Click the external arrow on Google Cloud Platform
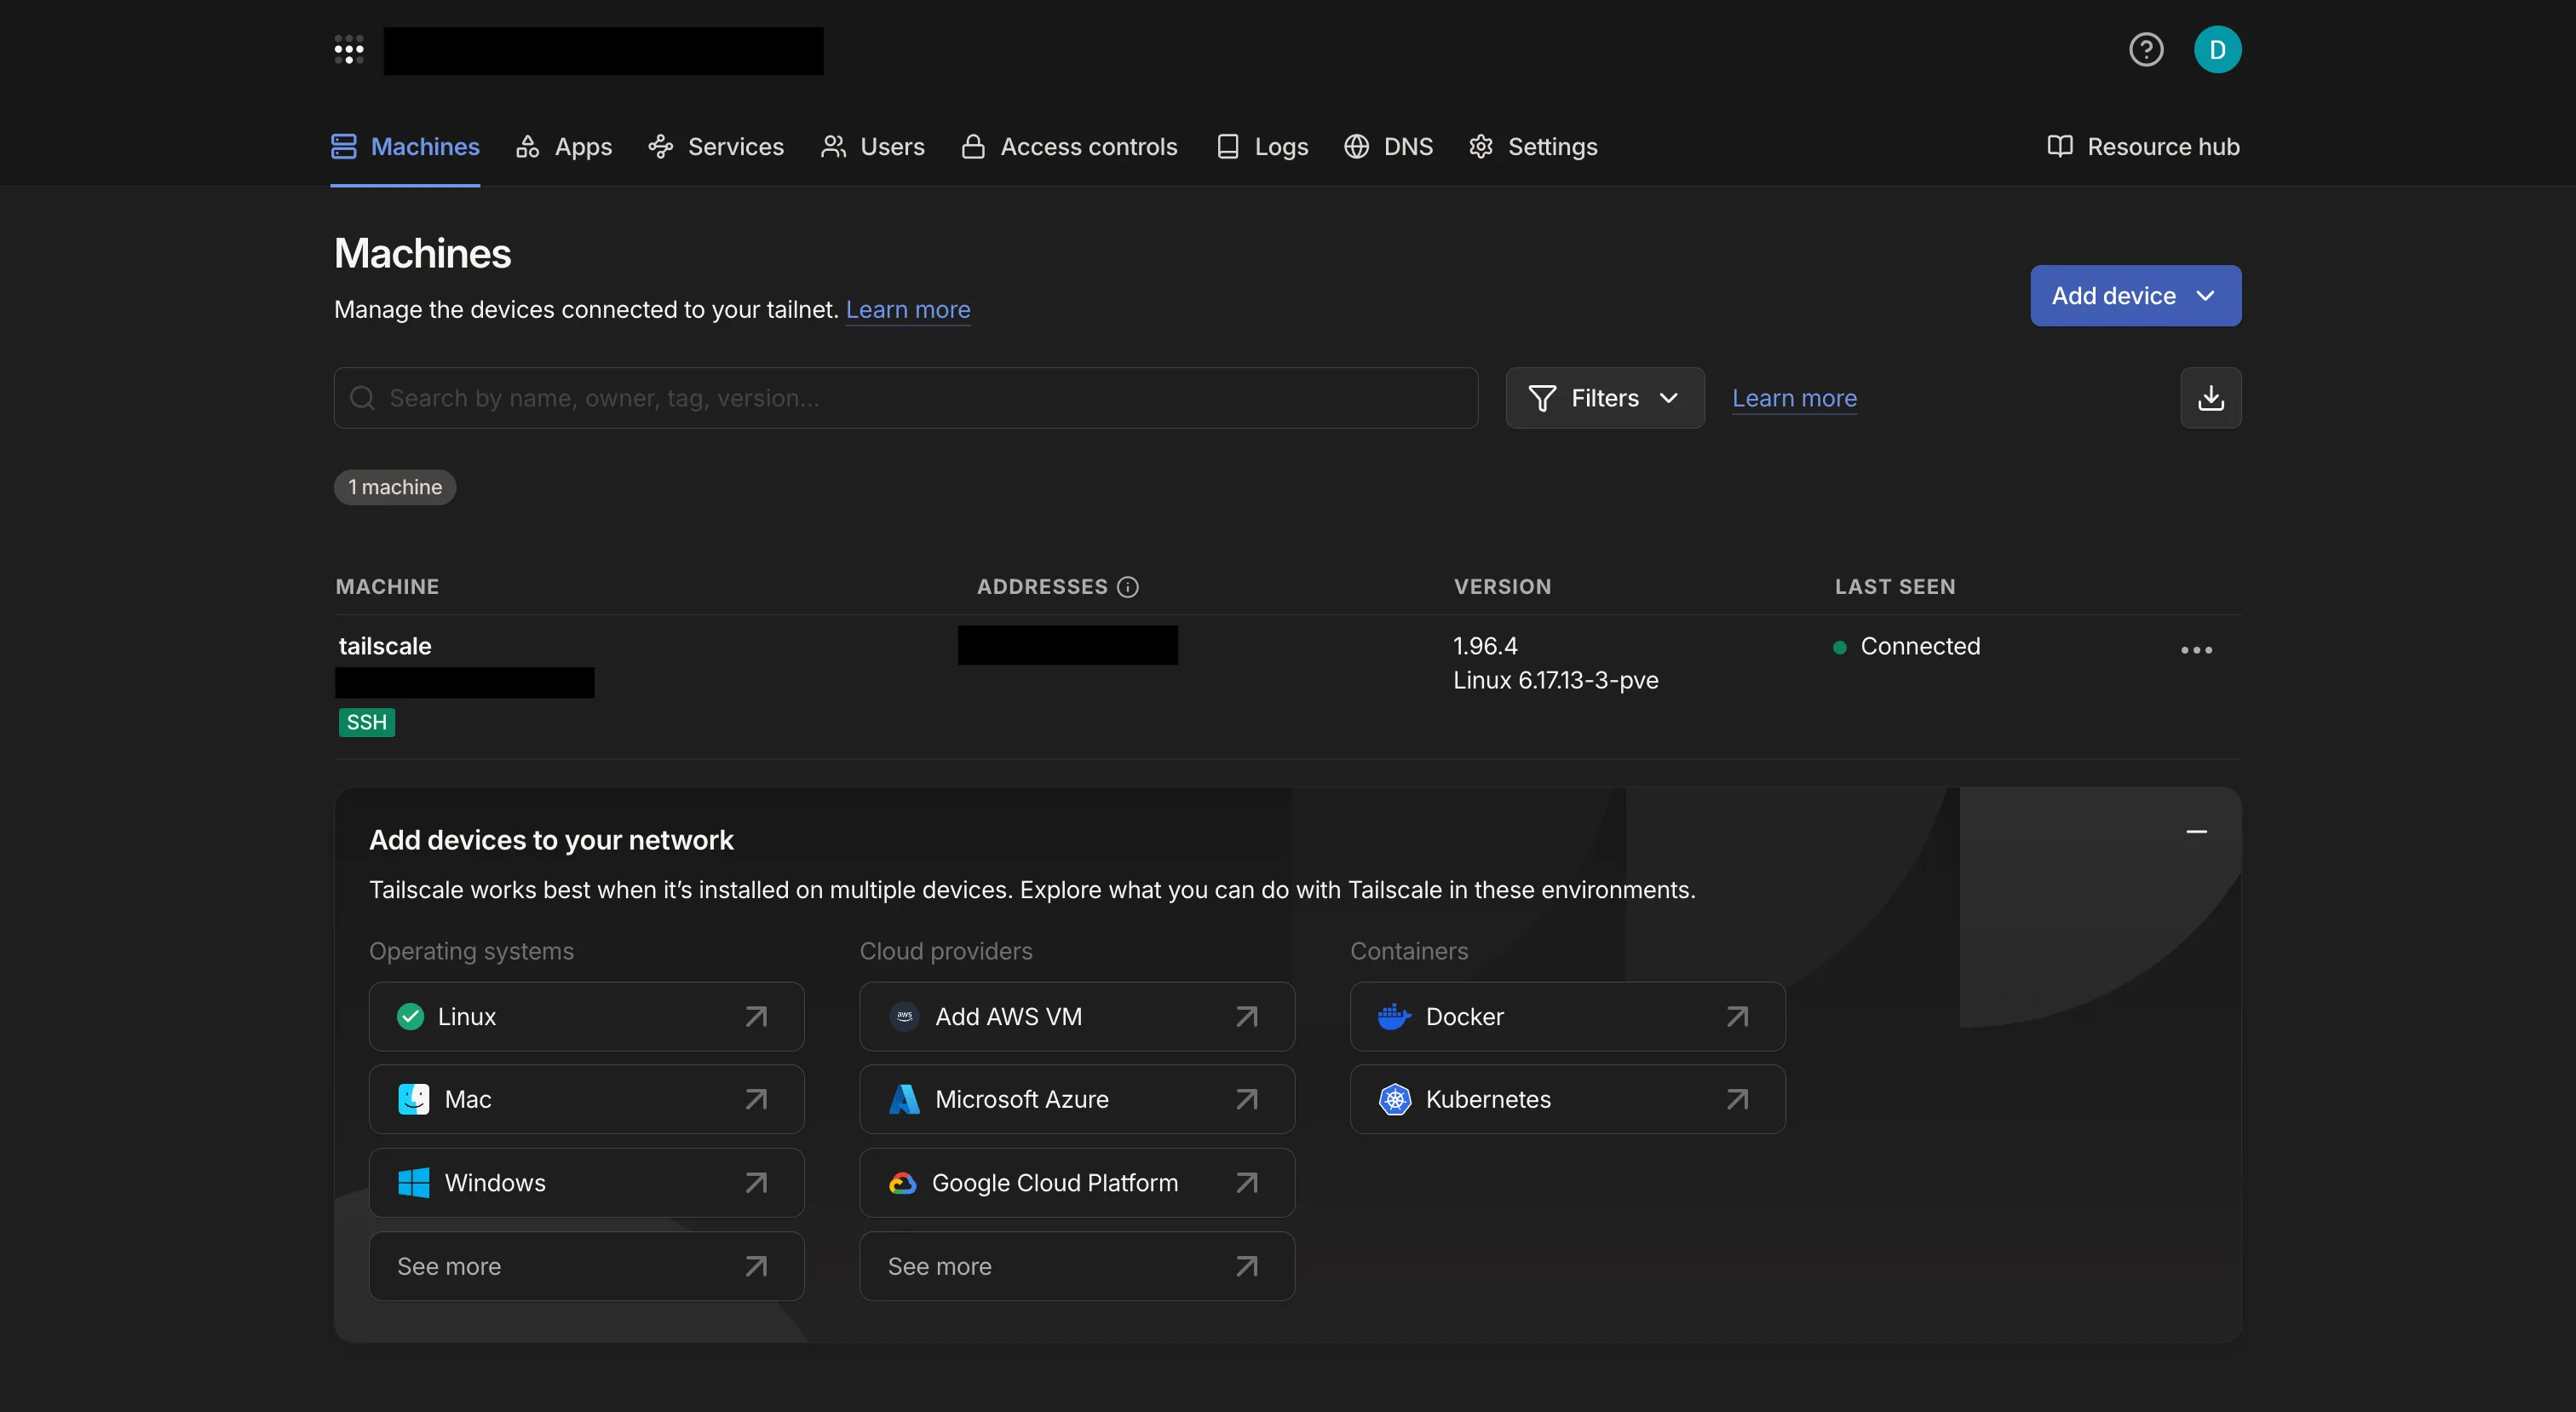This screenshot has width=2576, height=1412. [1246, 1183]
